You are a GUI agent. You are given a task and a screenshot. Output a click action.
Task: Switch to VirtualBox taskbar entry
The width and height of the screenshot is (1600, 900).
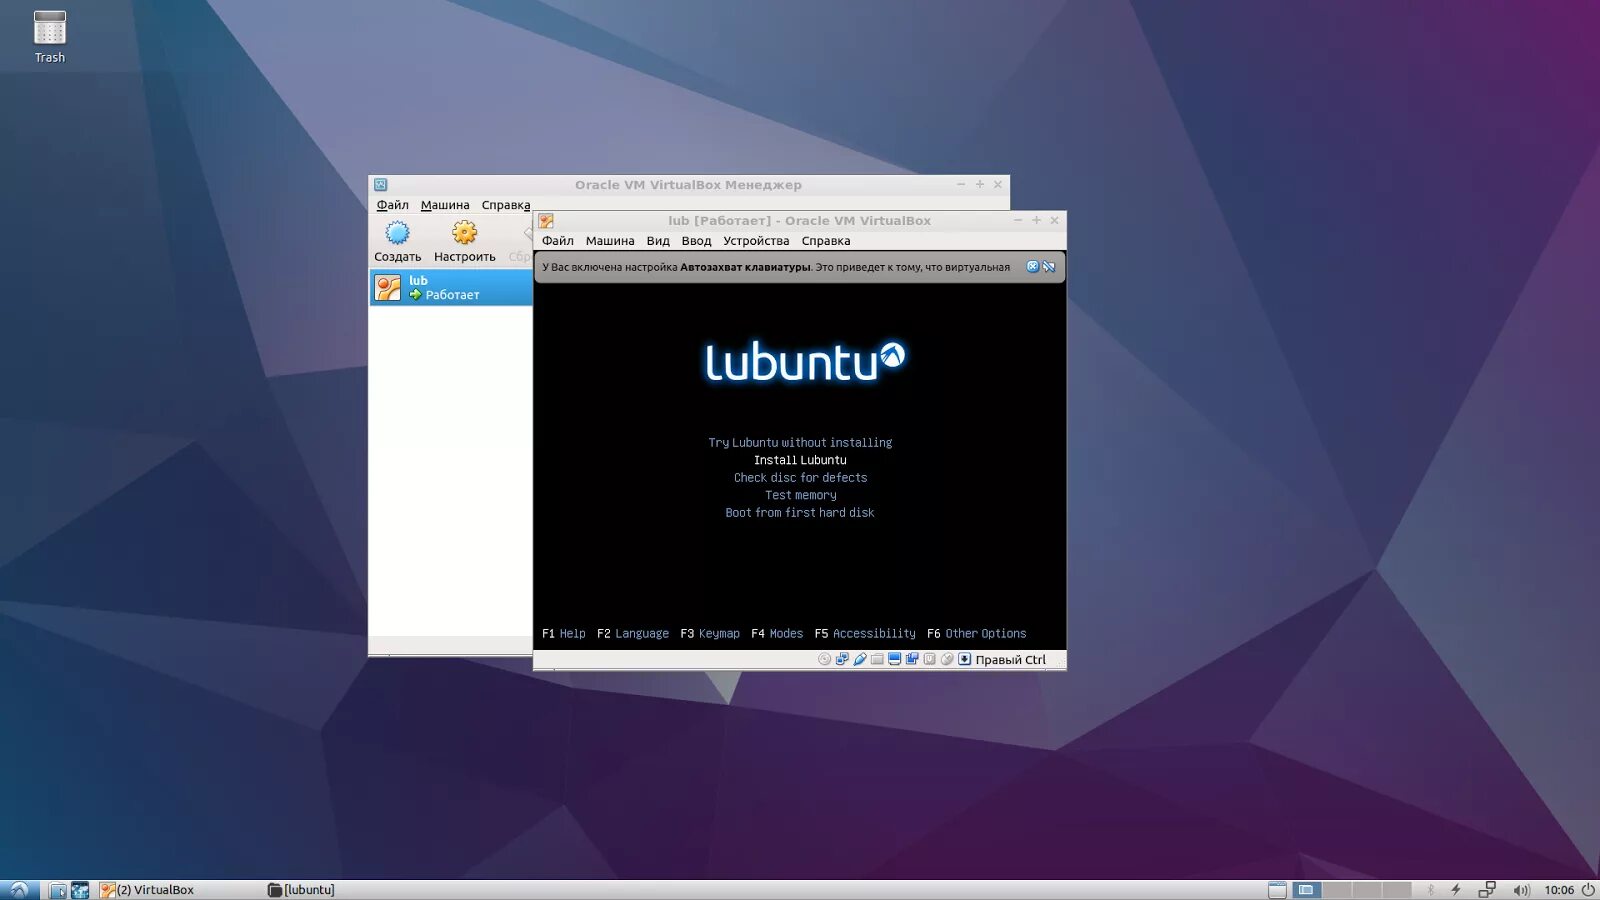coord(147,890)
